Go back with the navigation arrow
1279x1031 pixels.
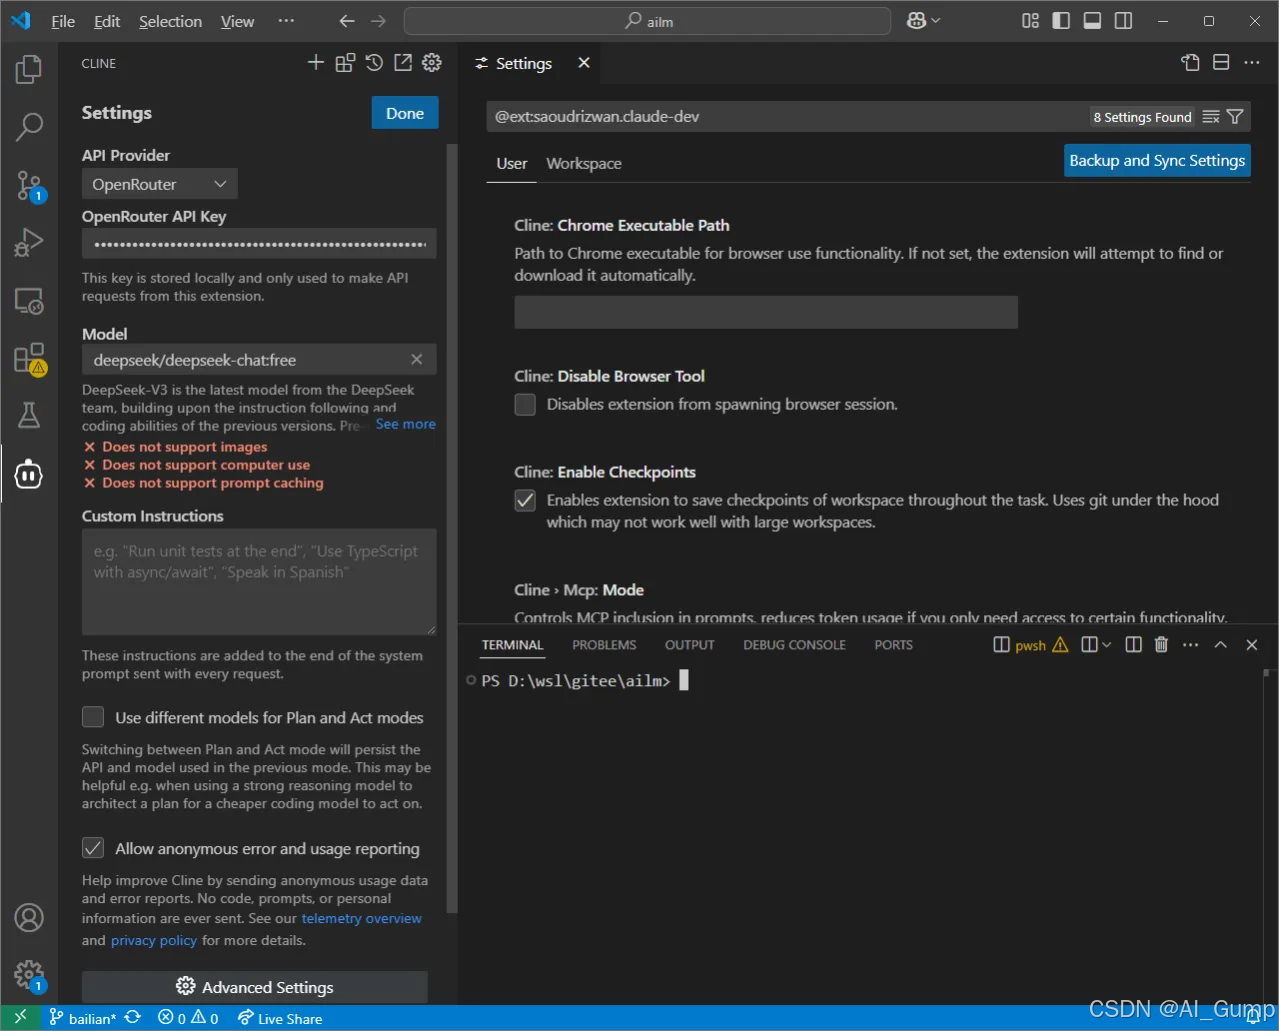point(347,21)
